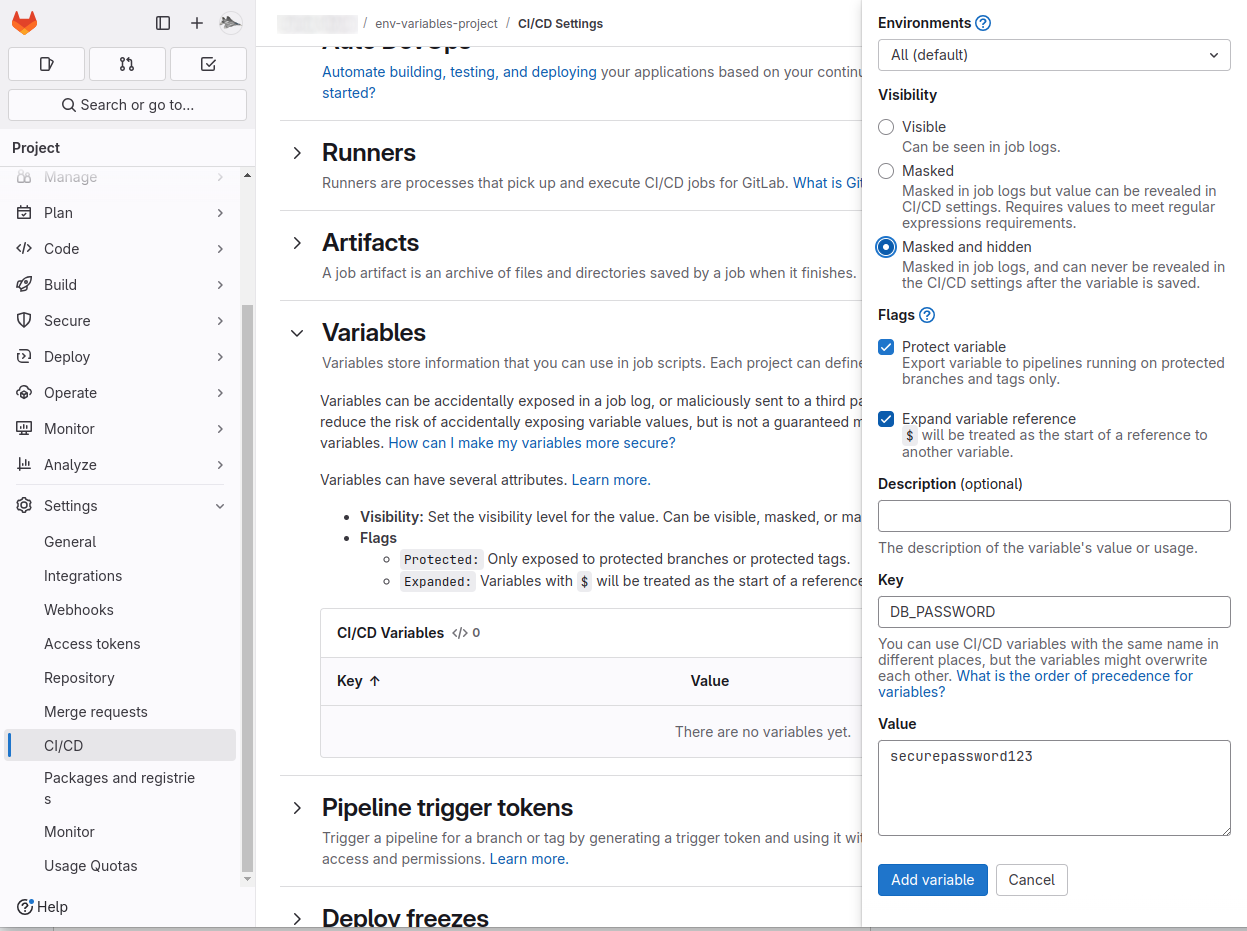Click the Add variable button
1247x931 pixels.
[933, 880]
